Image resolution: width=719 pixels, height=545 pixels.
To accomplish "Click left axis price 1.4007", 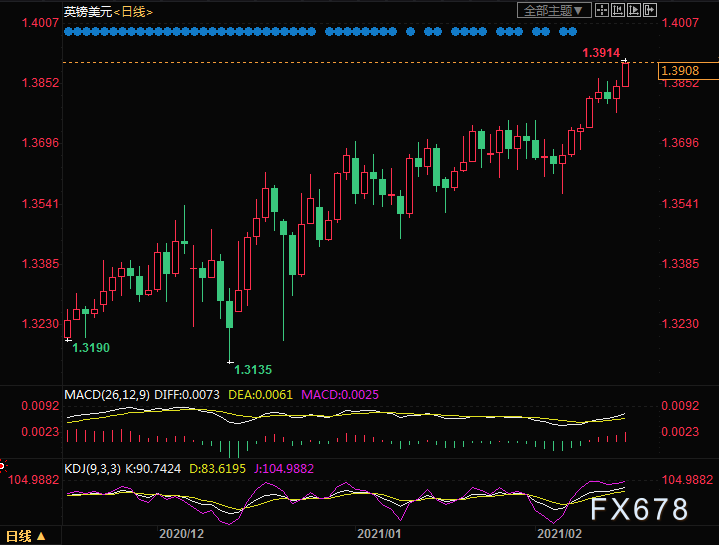I will [40, 22].
